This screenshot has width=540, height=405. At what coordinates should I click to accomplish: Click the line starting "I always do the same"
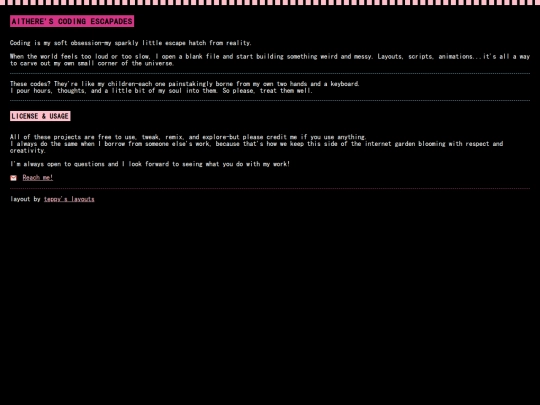point(257,147)
